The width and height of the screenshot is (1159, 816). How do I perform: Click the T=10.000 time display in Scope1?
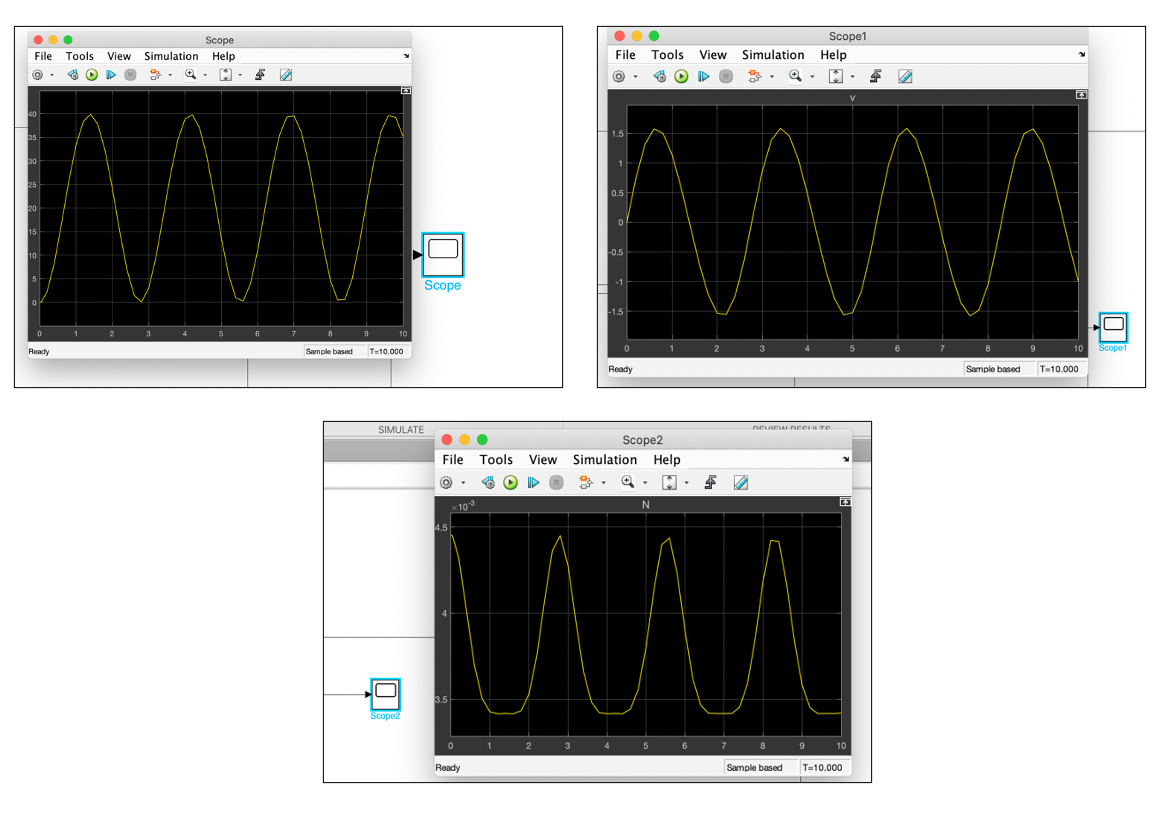tap(1059, 368)
